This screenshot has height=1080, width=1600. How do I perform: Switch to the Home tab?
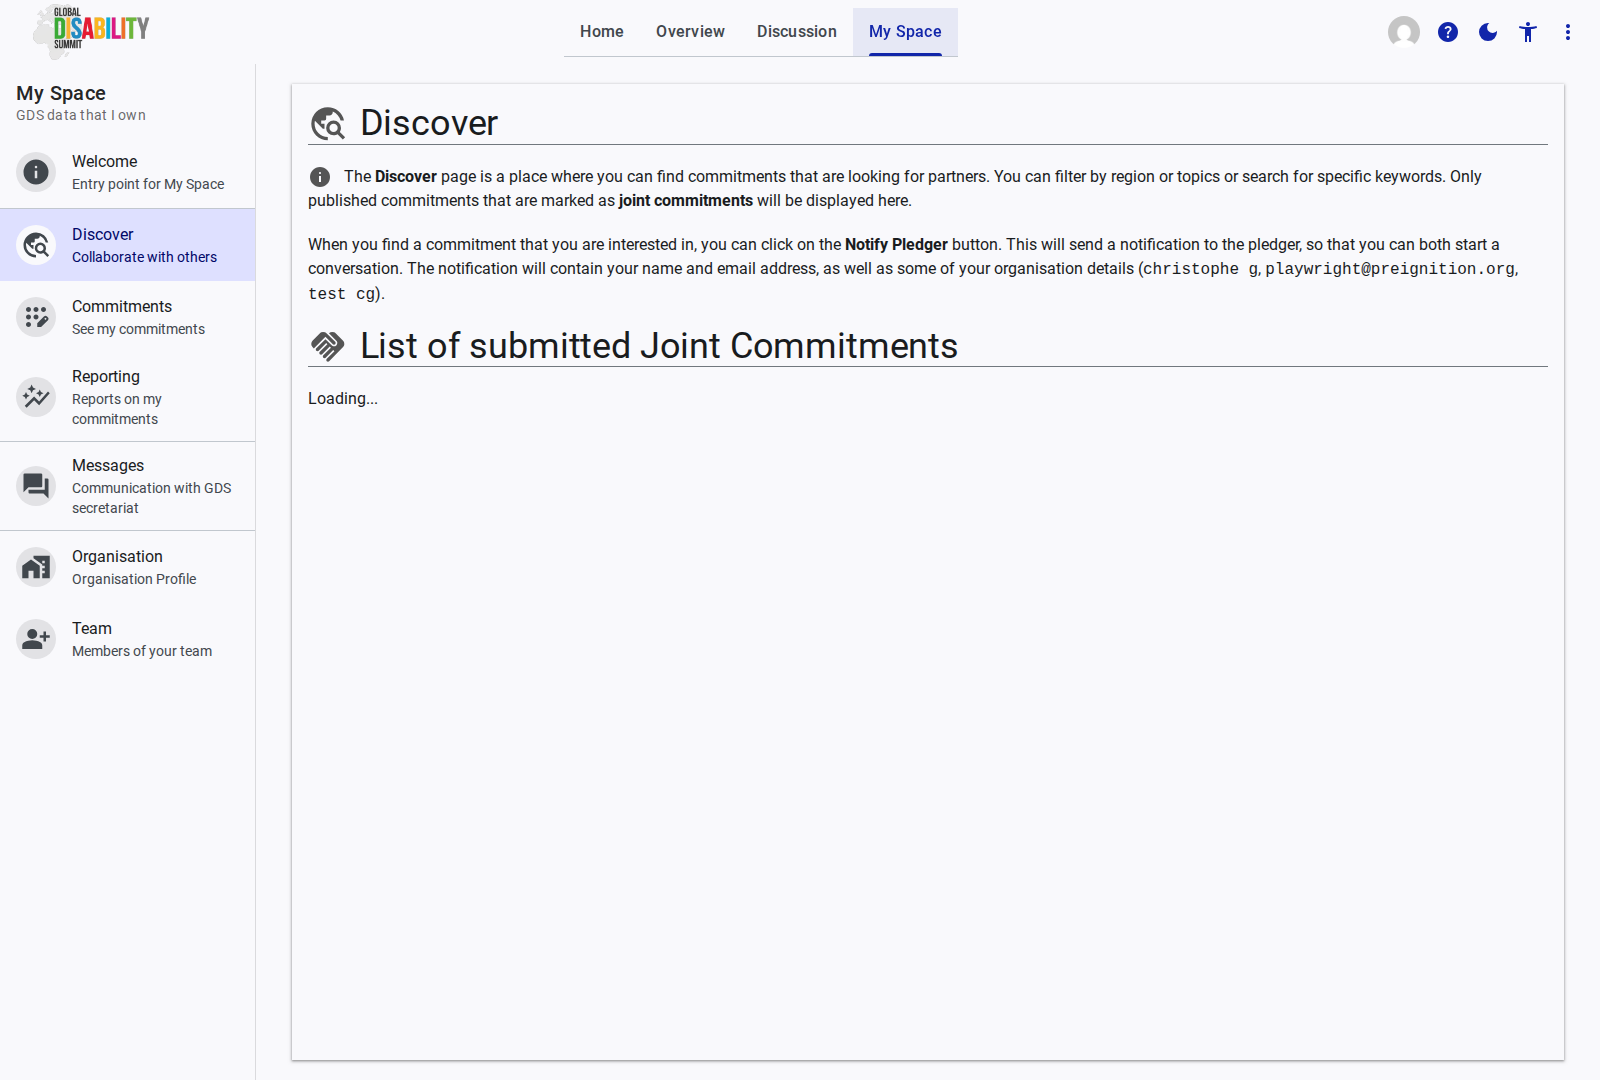(602, 32)
